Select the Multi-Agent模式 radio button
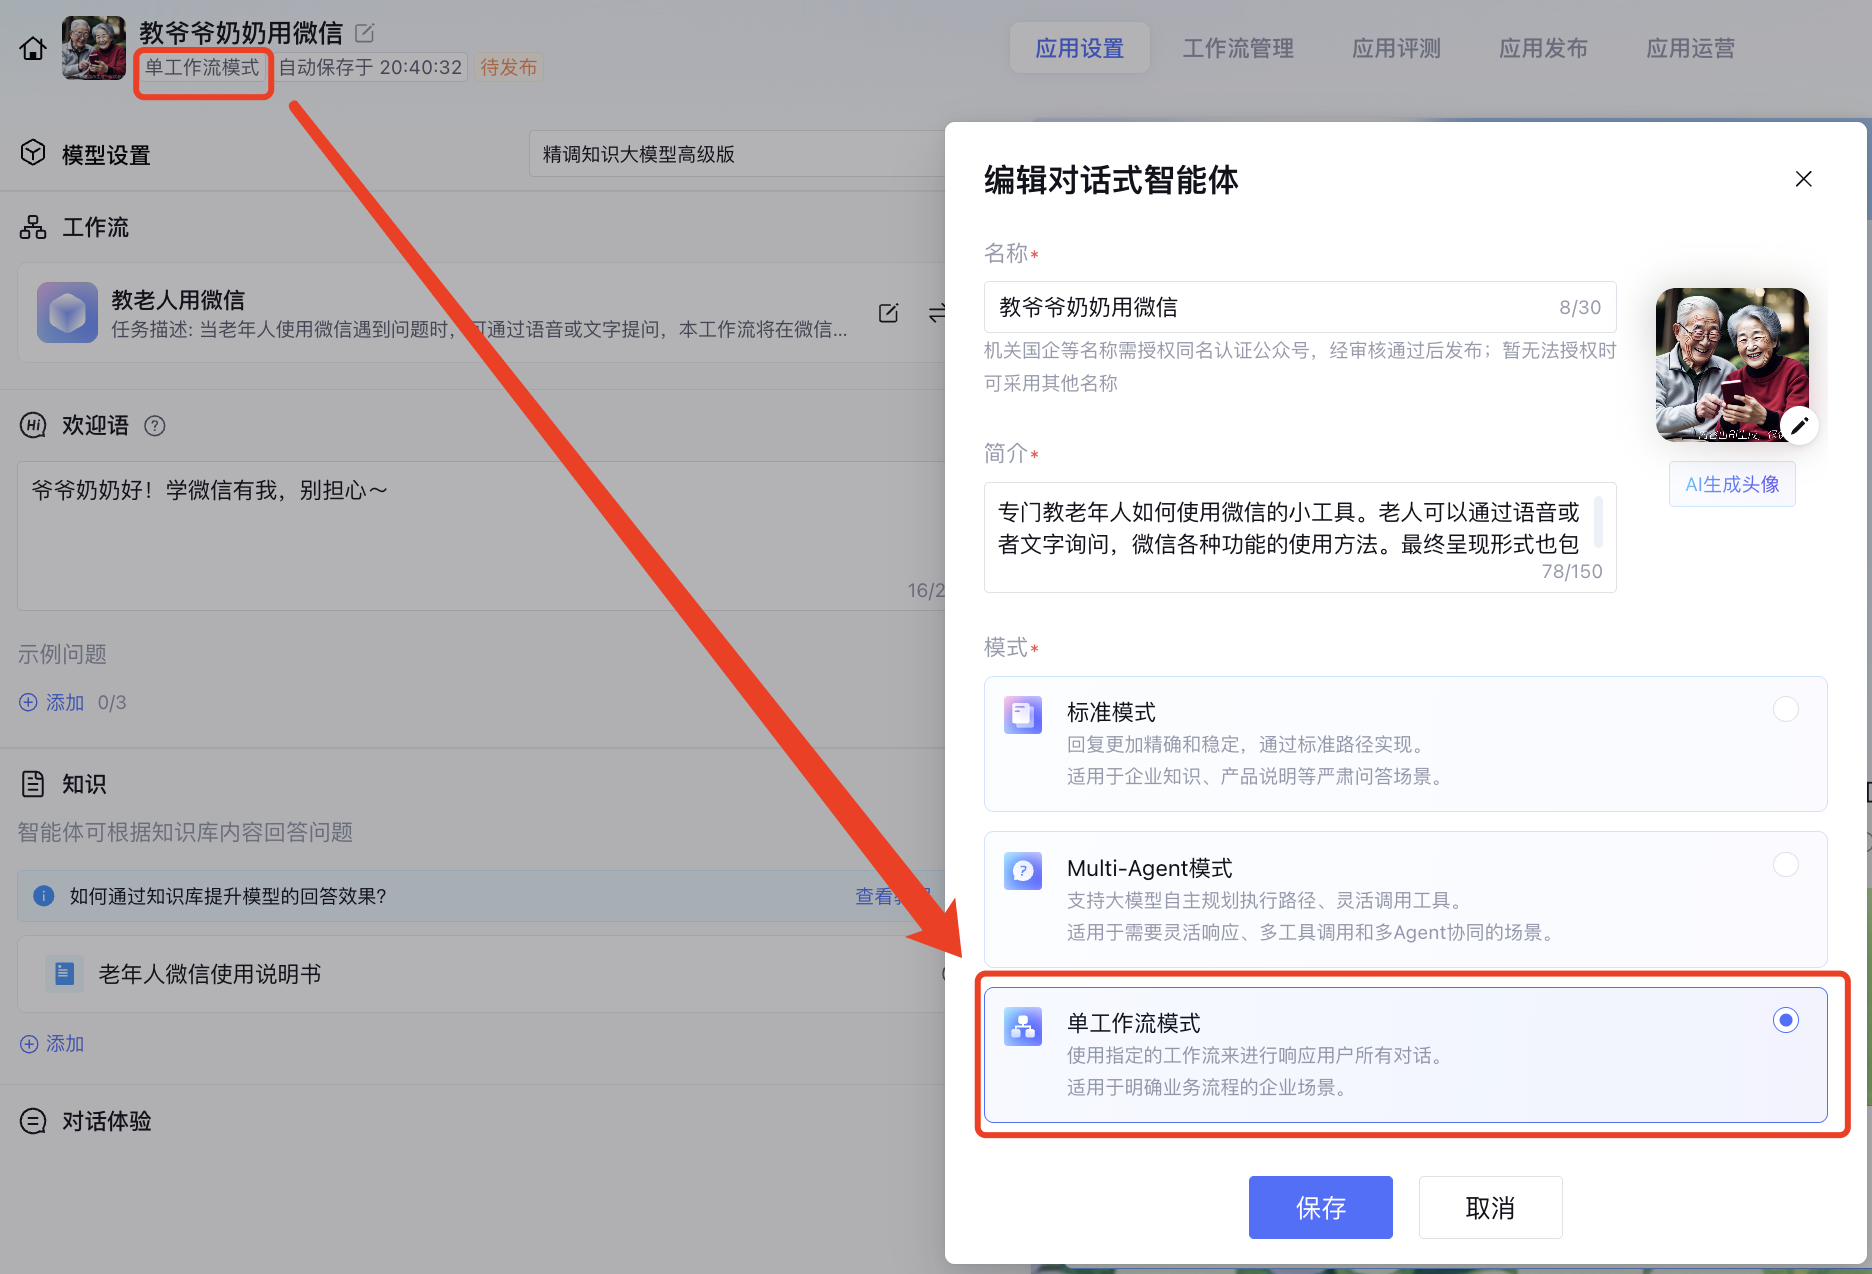Screen dimensions: 1872x1274 point(1786,864)
